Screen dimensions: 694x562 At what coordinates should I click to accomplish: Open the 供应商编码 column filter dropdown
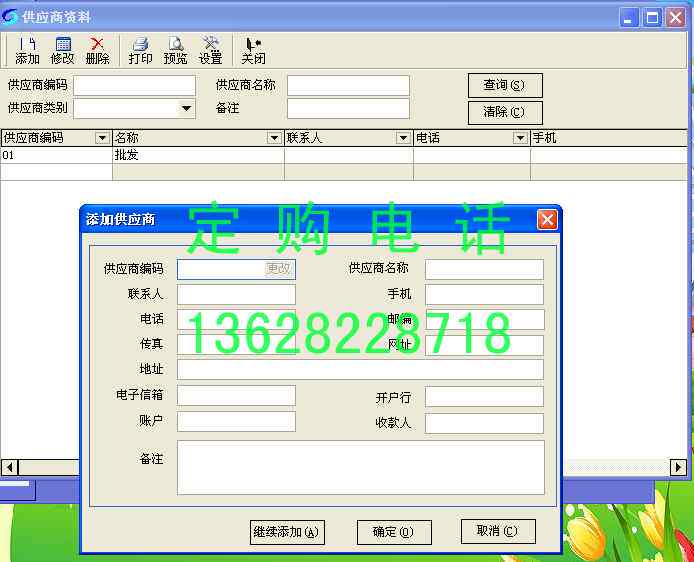[102, 138]
